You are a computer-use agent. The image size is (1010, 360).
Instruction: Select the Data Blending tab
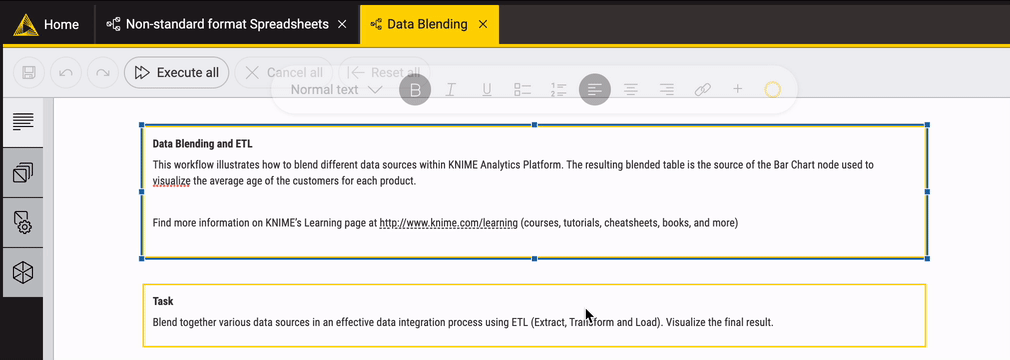click(428, 24)
